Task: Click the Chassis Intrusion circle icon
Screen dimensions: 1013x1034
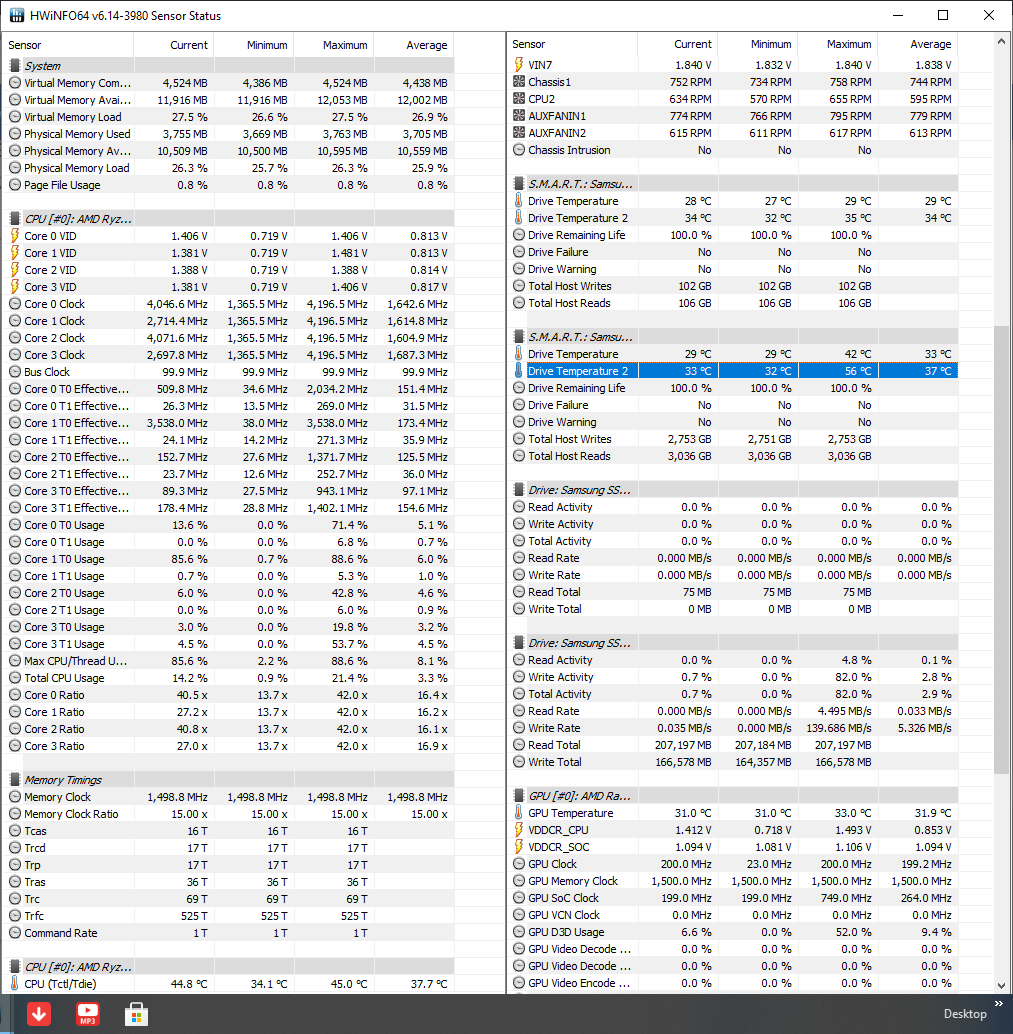Action: 518,150
